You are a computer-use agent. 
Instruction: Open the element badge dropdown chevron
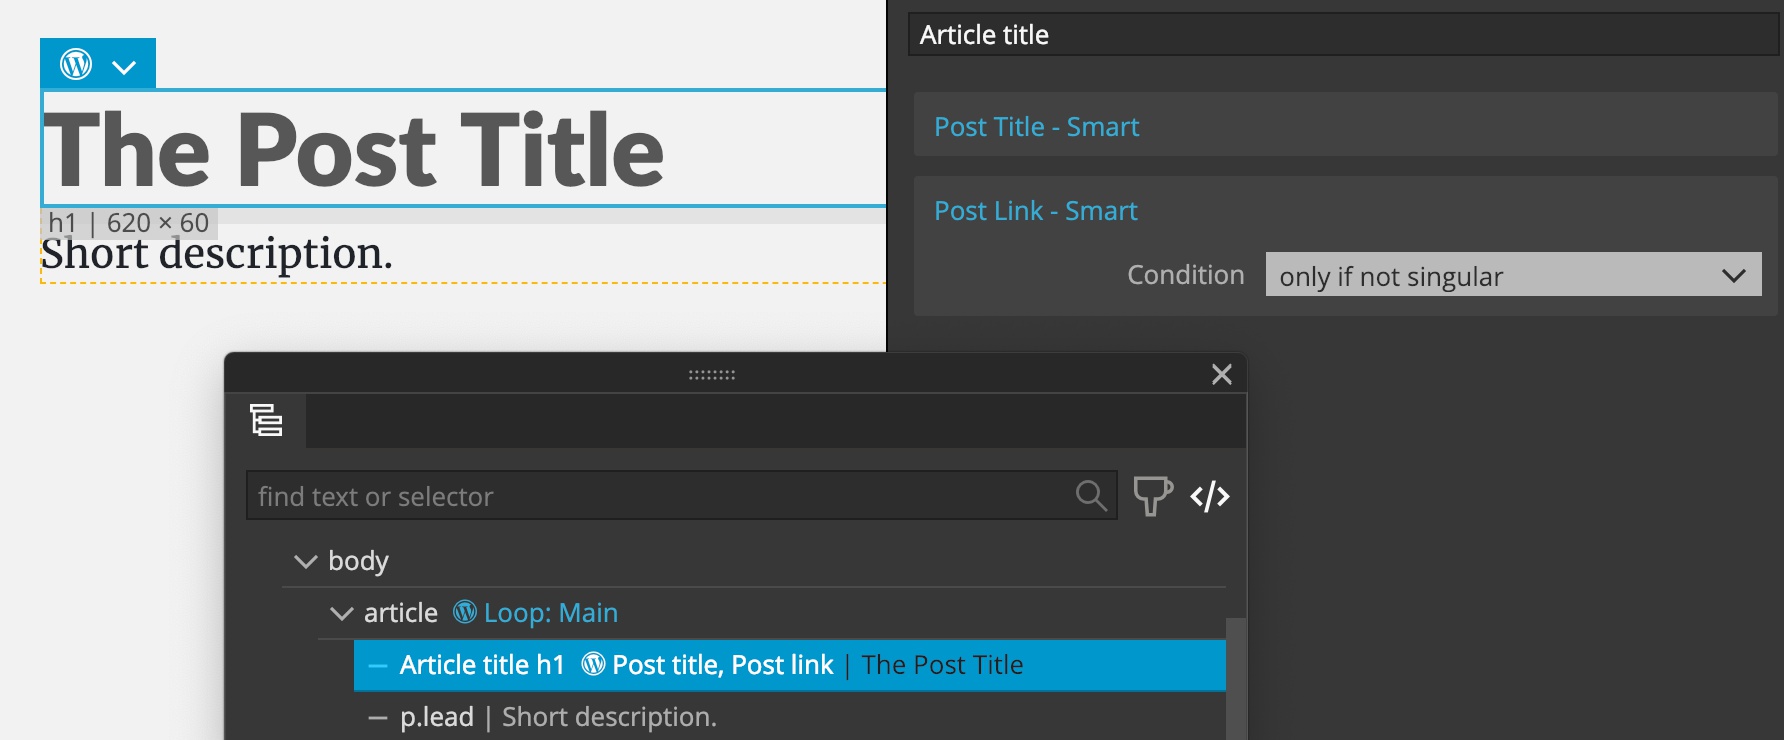point(124,67)
